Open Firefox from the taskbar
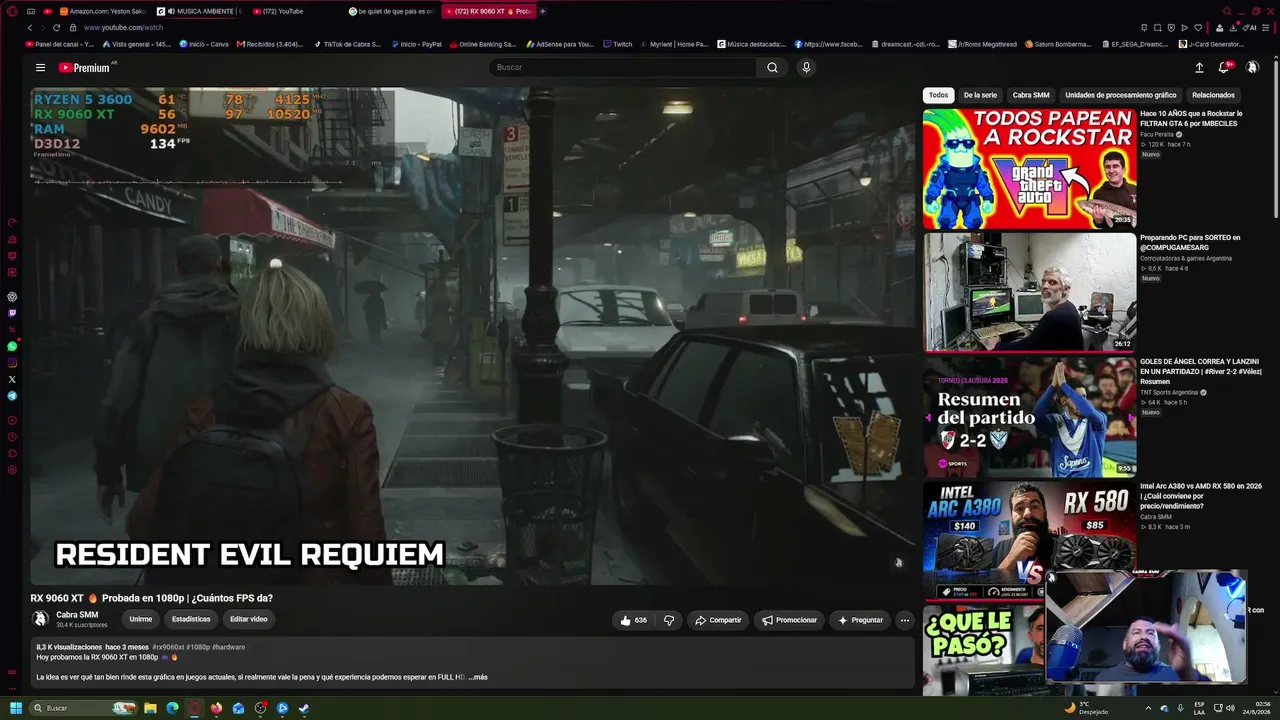1280x720 pixels. point(216,708)
